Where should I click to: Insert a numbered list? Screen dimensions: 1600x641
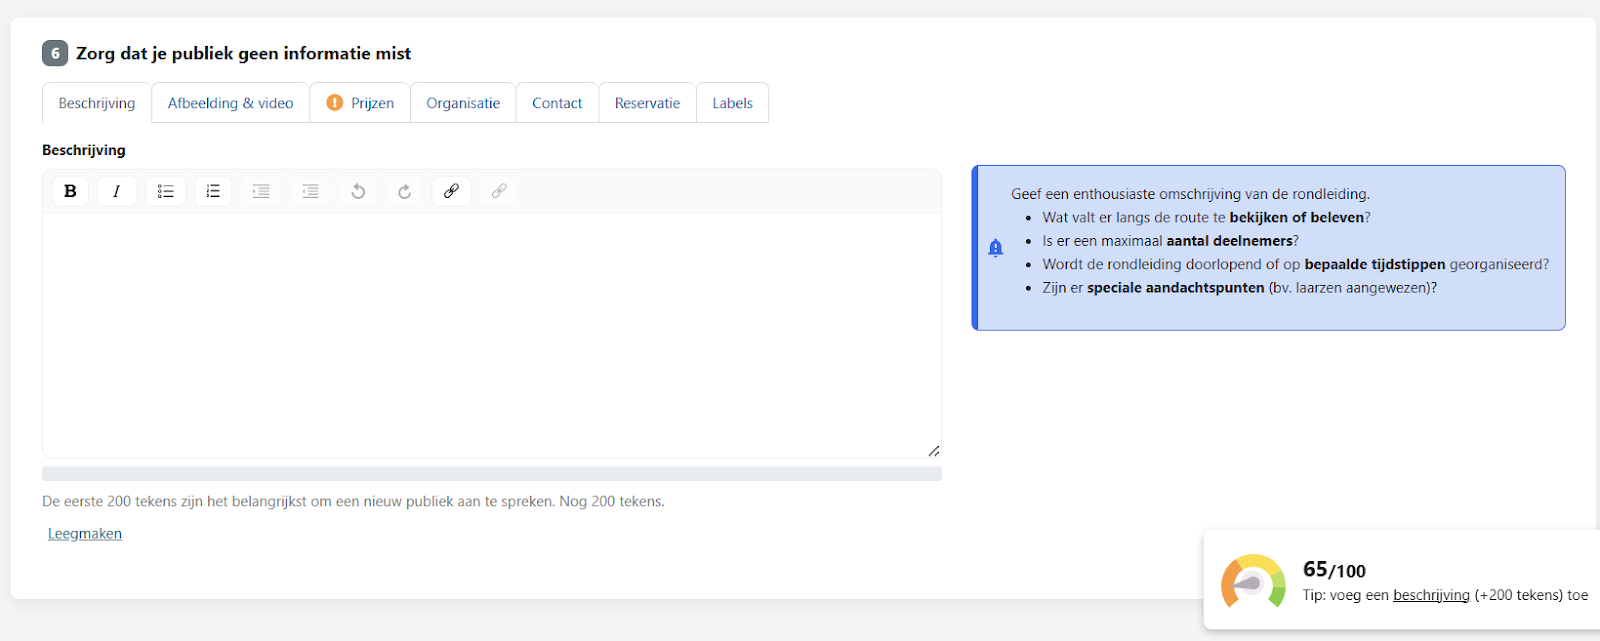pyautogui.click(x=213, y=191)
